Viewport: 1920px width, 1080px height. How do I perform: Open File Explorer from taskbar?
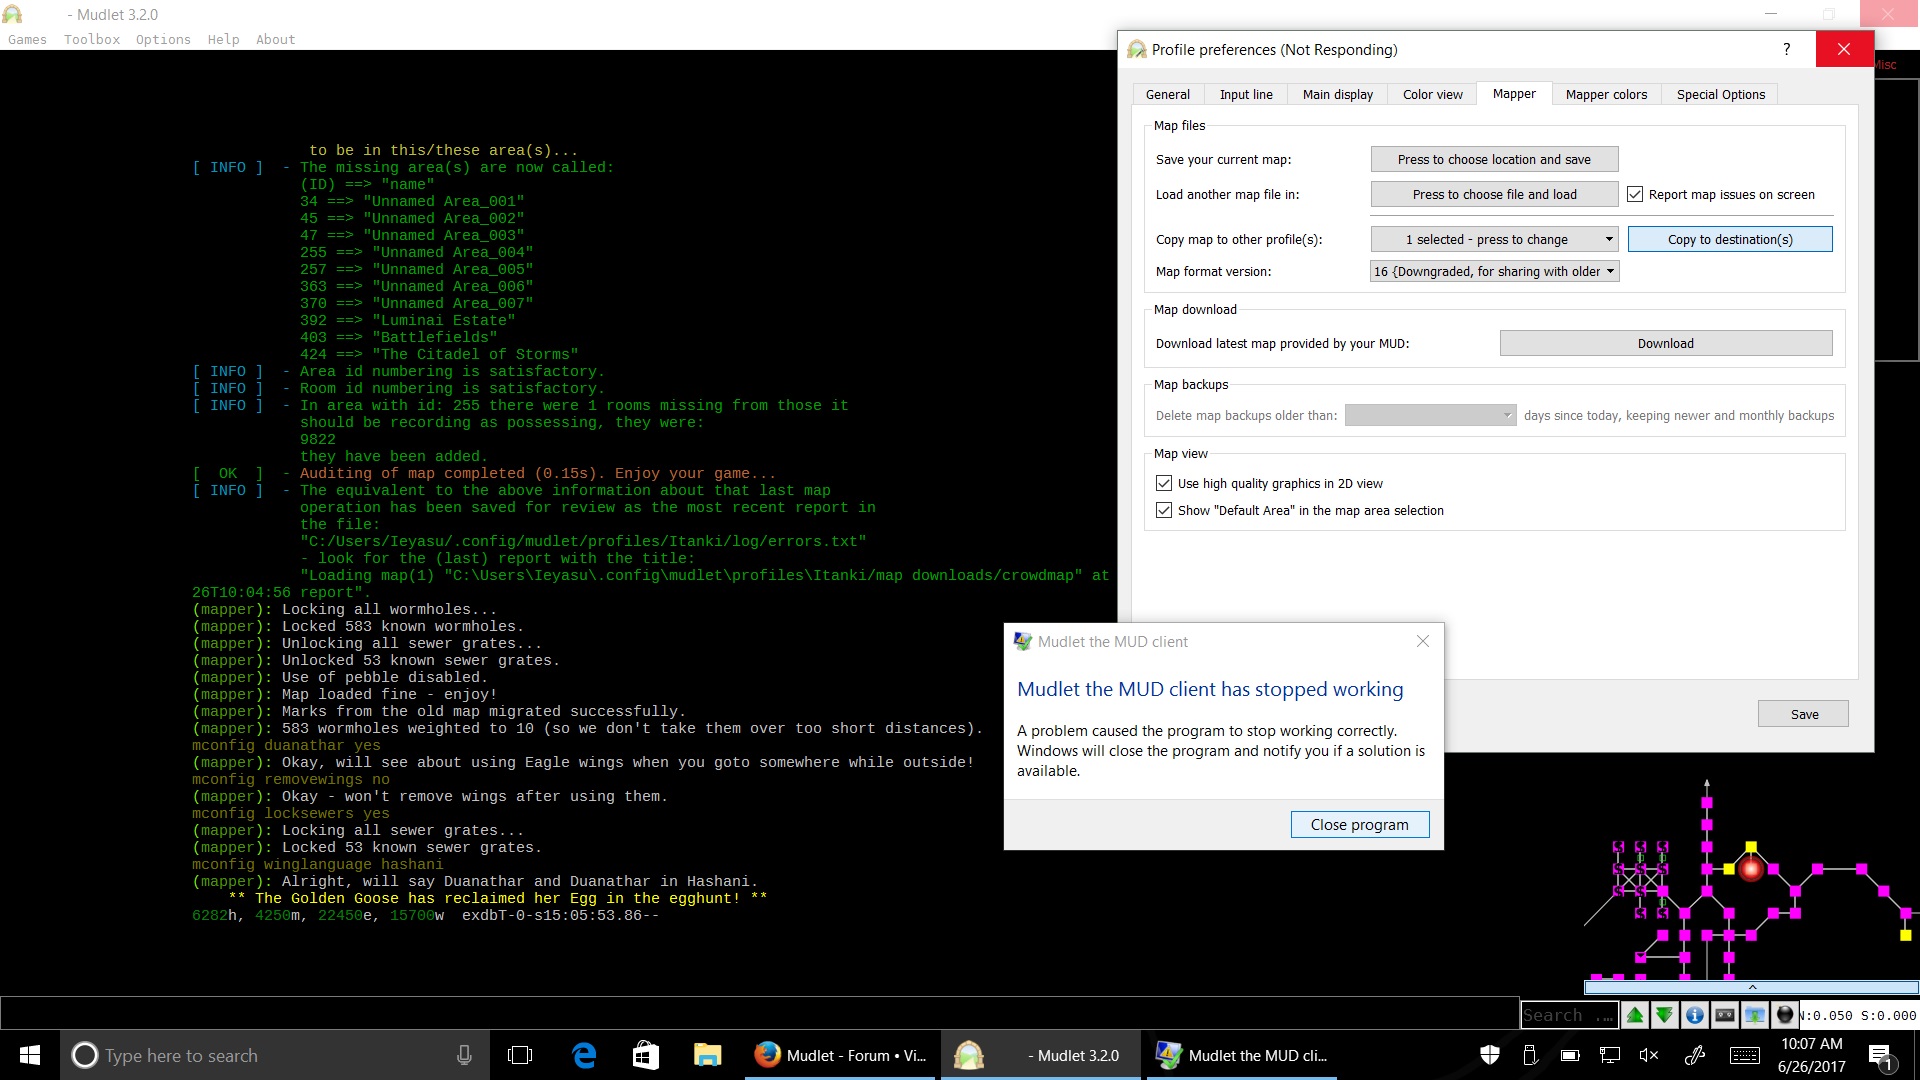coord(708,1055)
